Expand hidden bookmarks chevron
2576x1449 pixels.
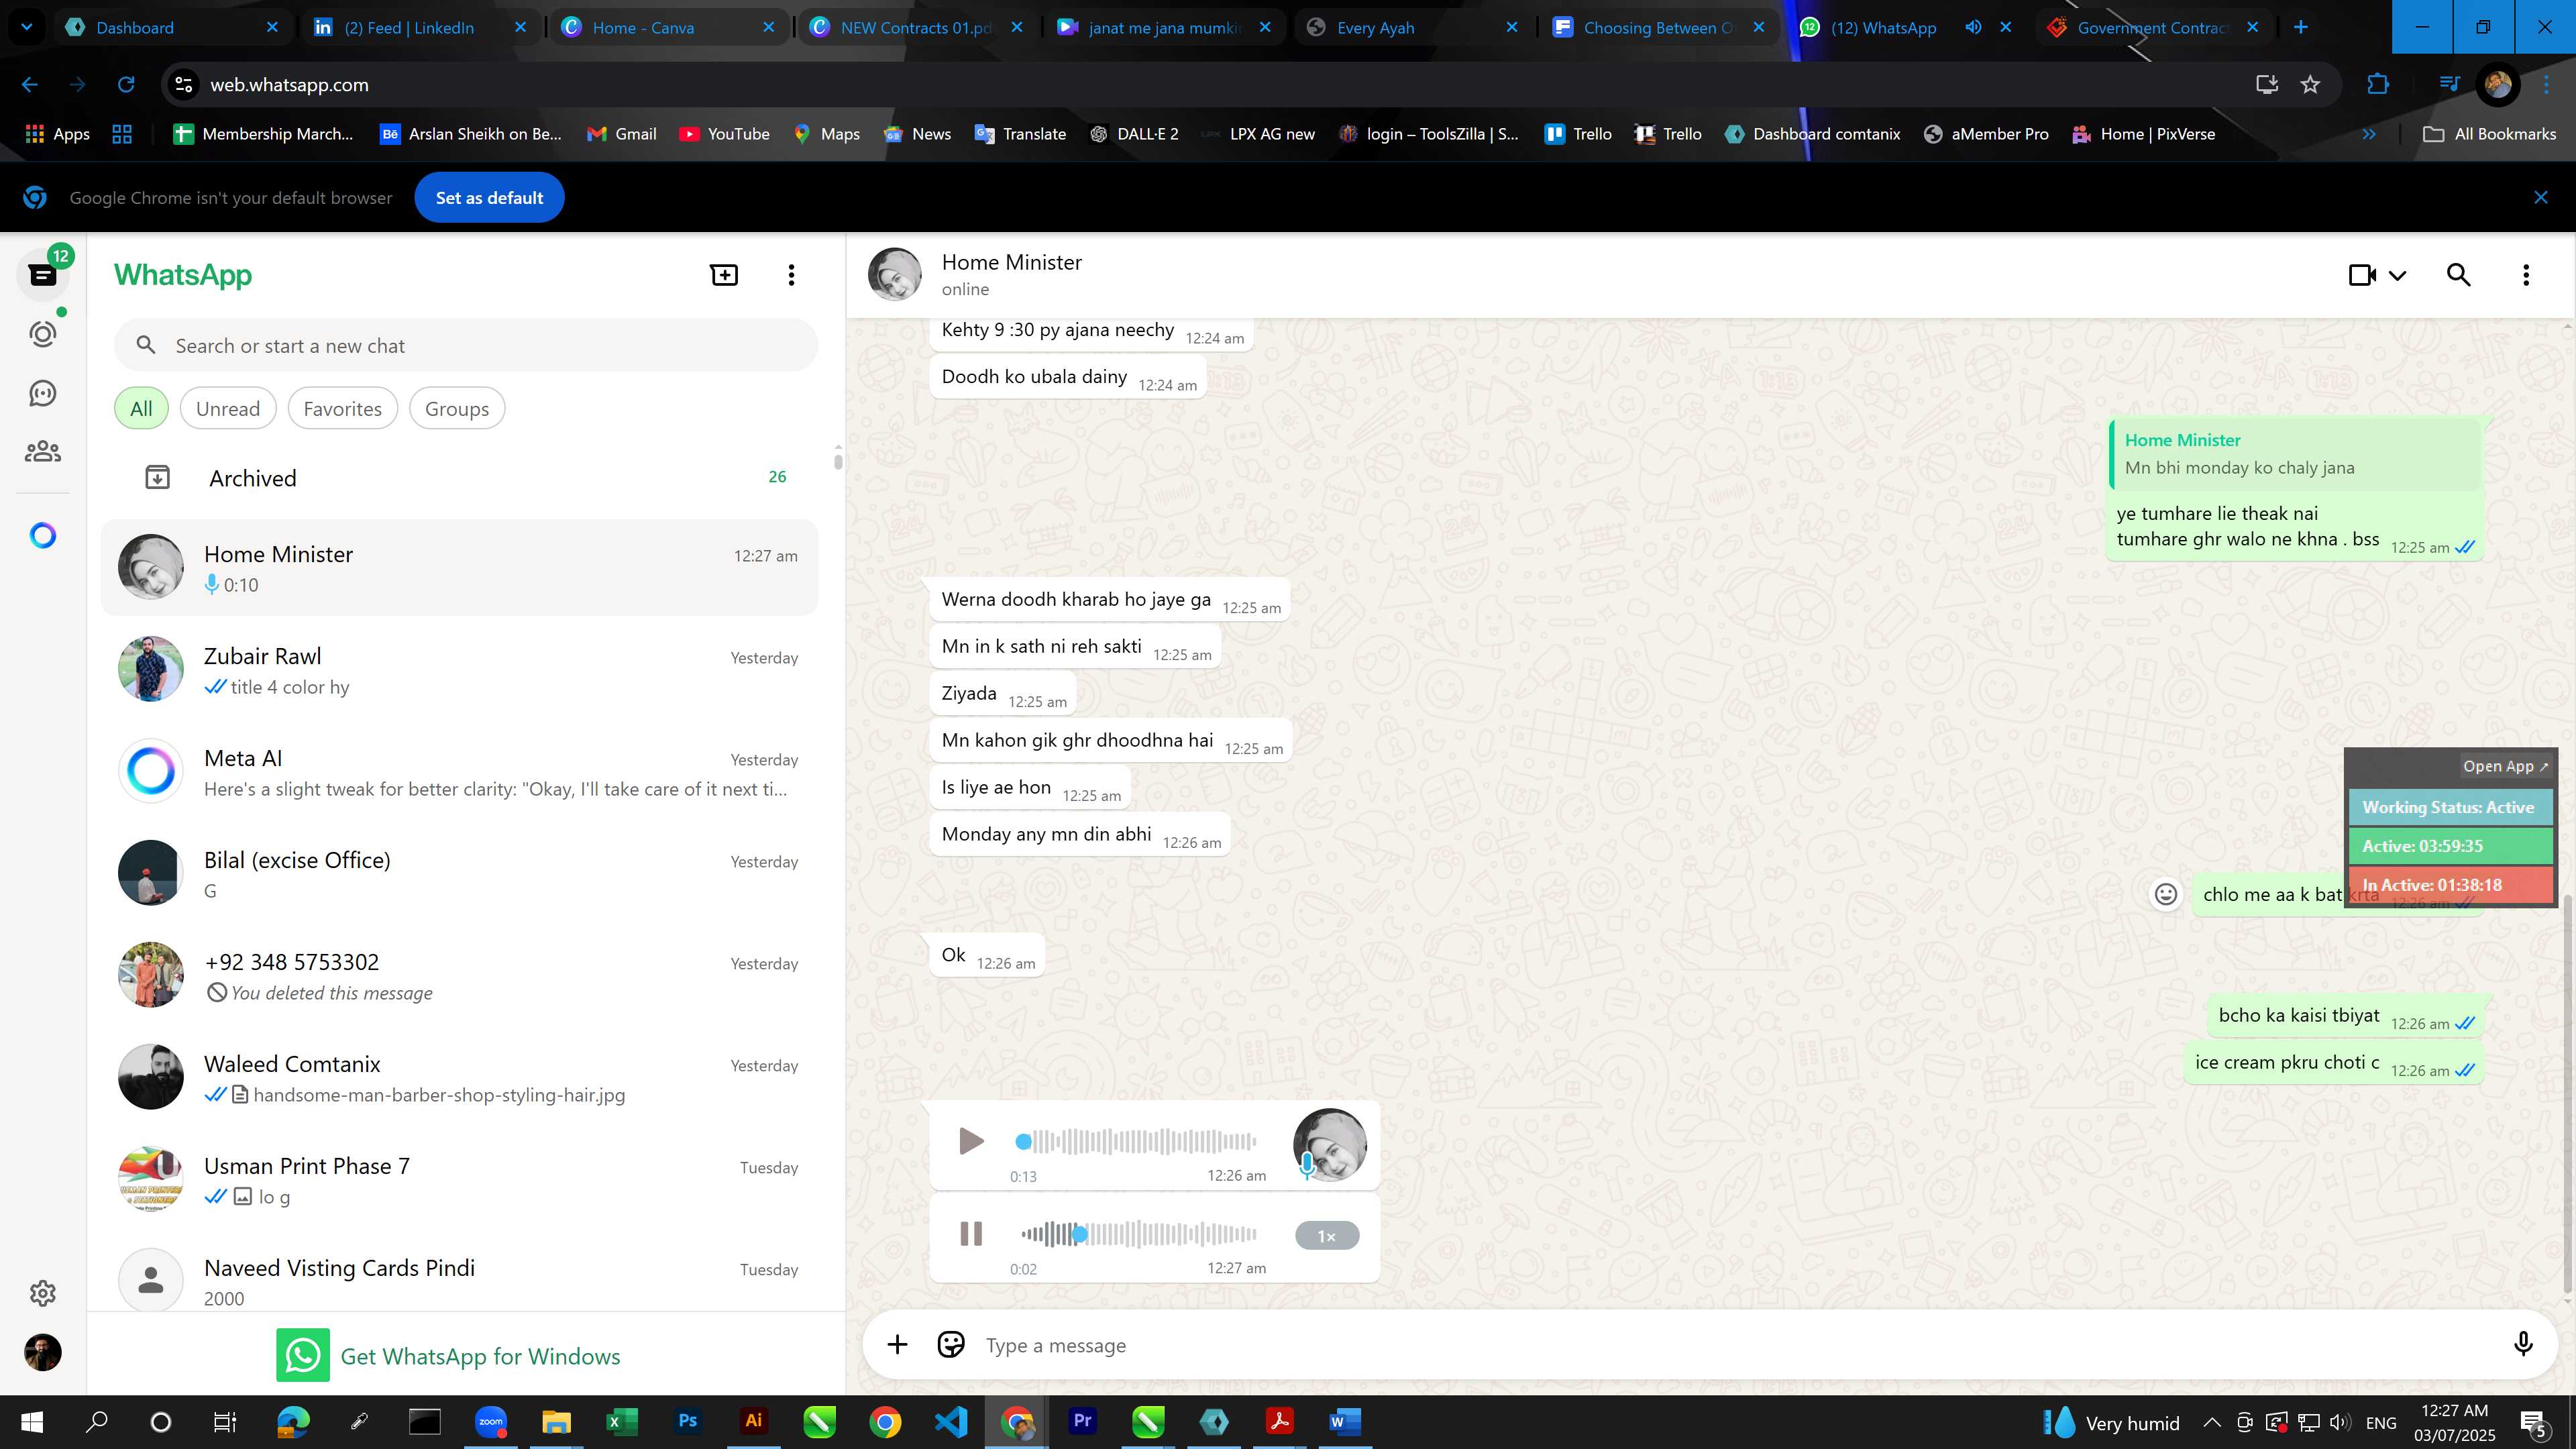(2369, 134)
